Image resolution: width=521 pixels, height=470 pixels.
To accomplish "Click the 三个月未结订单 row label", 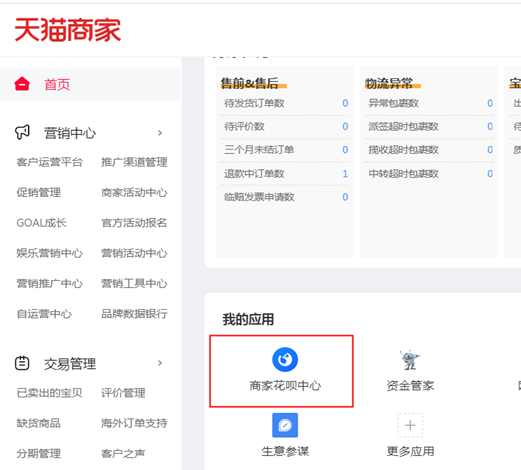I will coord(259,150).
